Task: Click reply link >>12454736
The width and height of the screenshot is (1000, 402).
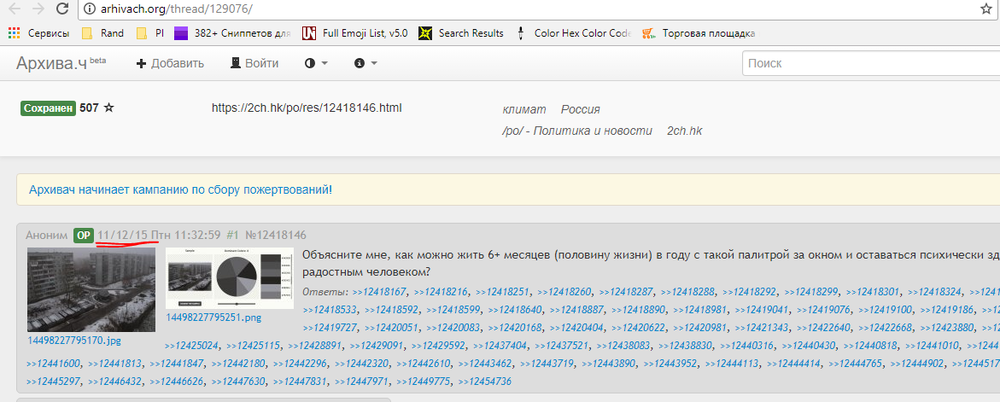Action: coord(485,382)
